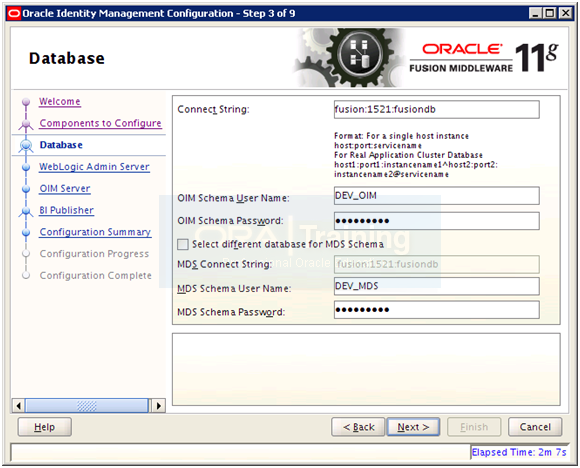Click sidebar scrollbar right arrow
The width and height of the screenshot is (580, 468).
(159, 405)
